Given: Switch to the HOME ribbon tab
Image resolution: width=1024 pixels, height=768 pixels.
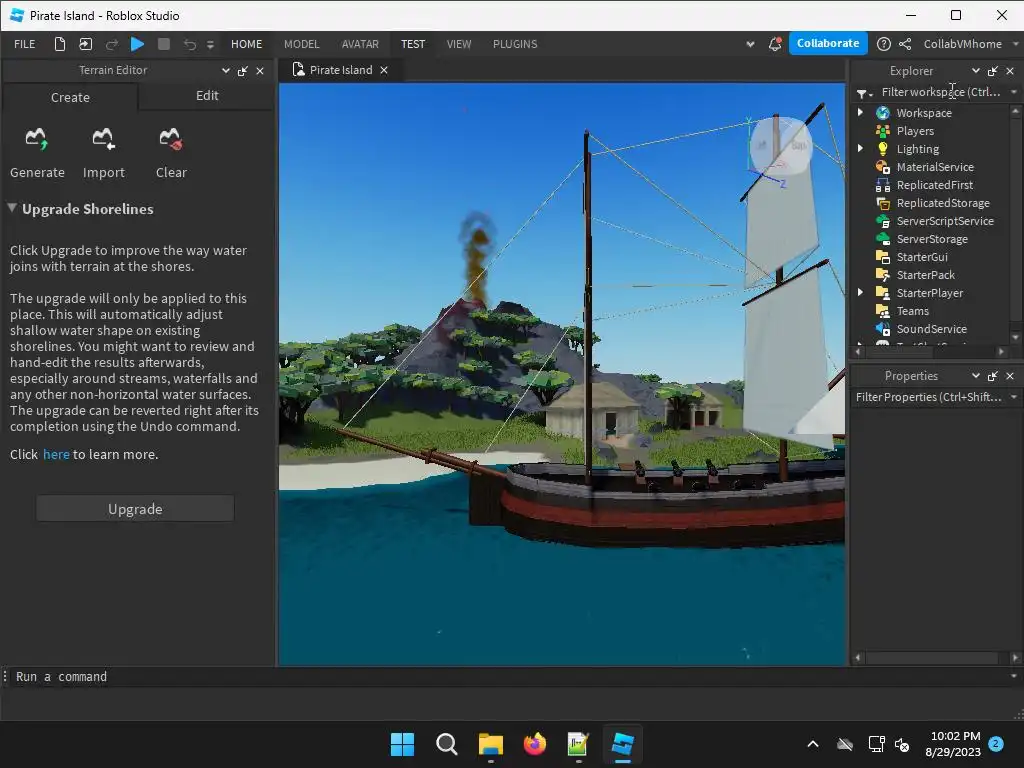Looking at the screenshot, I should point(246,44).
